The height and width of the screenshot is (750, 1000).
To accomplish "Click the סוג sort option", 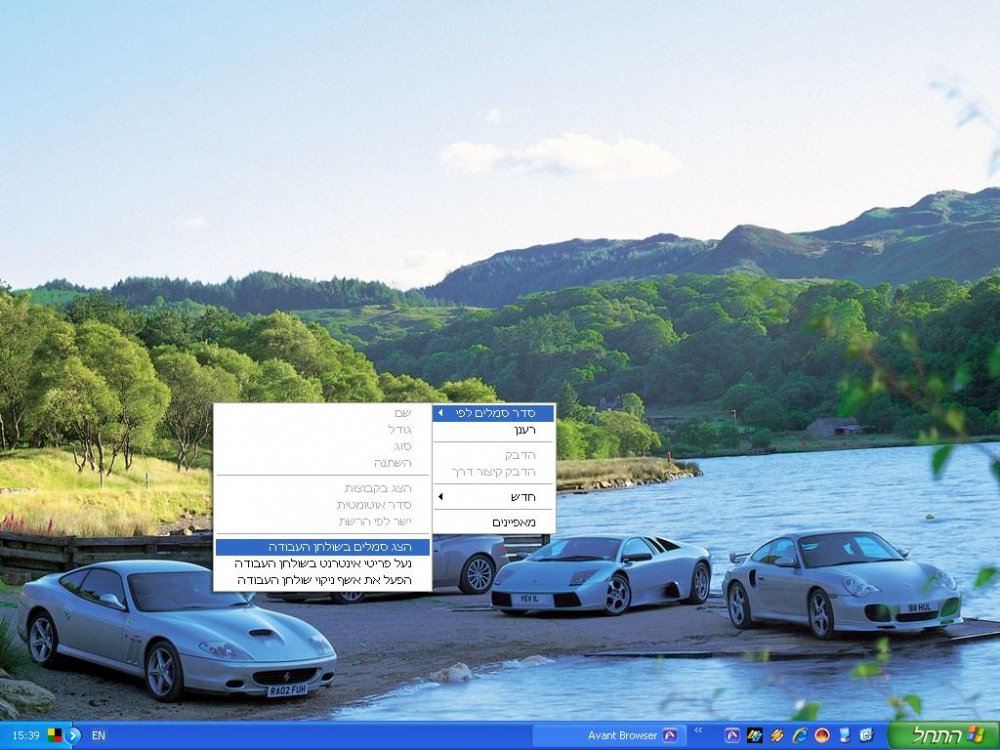I will (323, 446).
